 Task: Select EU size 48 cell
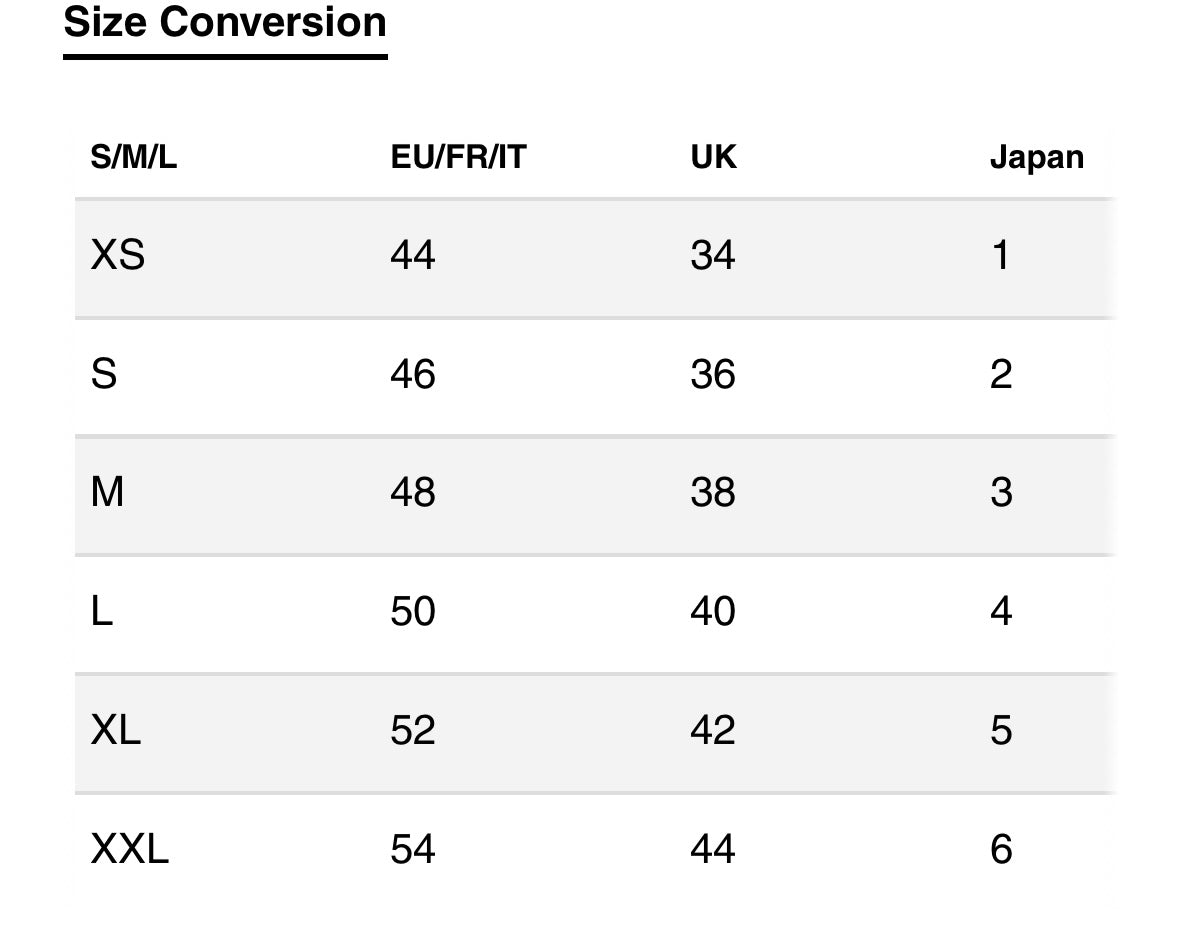click(412, 493)
